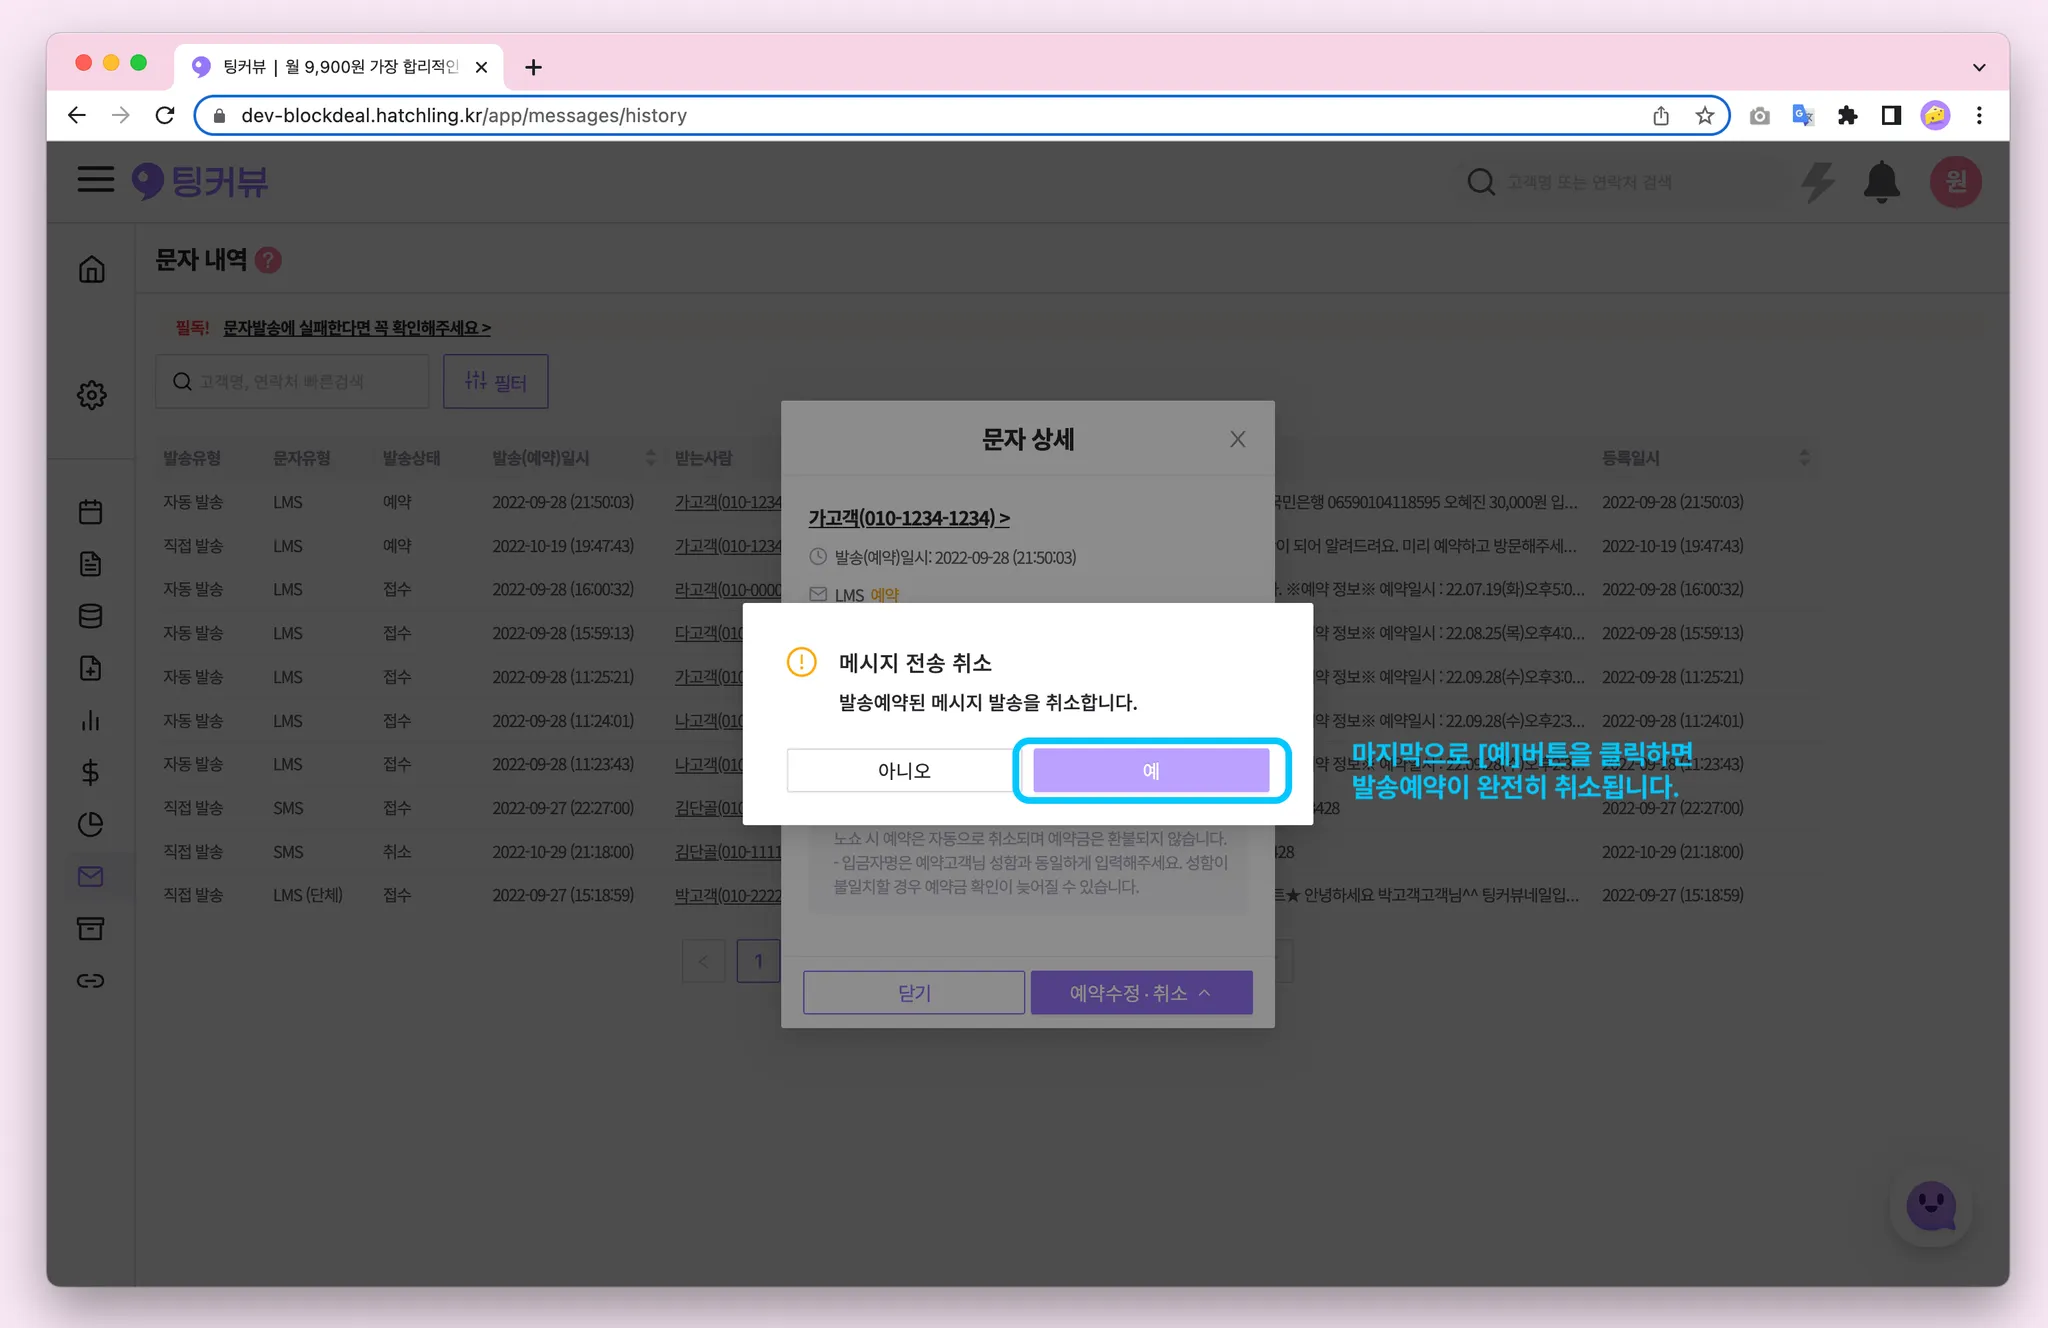Open settings gear in sidebar
Viewport: 2048px width, 1328px height.
[91, 395]
